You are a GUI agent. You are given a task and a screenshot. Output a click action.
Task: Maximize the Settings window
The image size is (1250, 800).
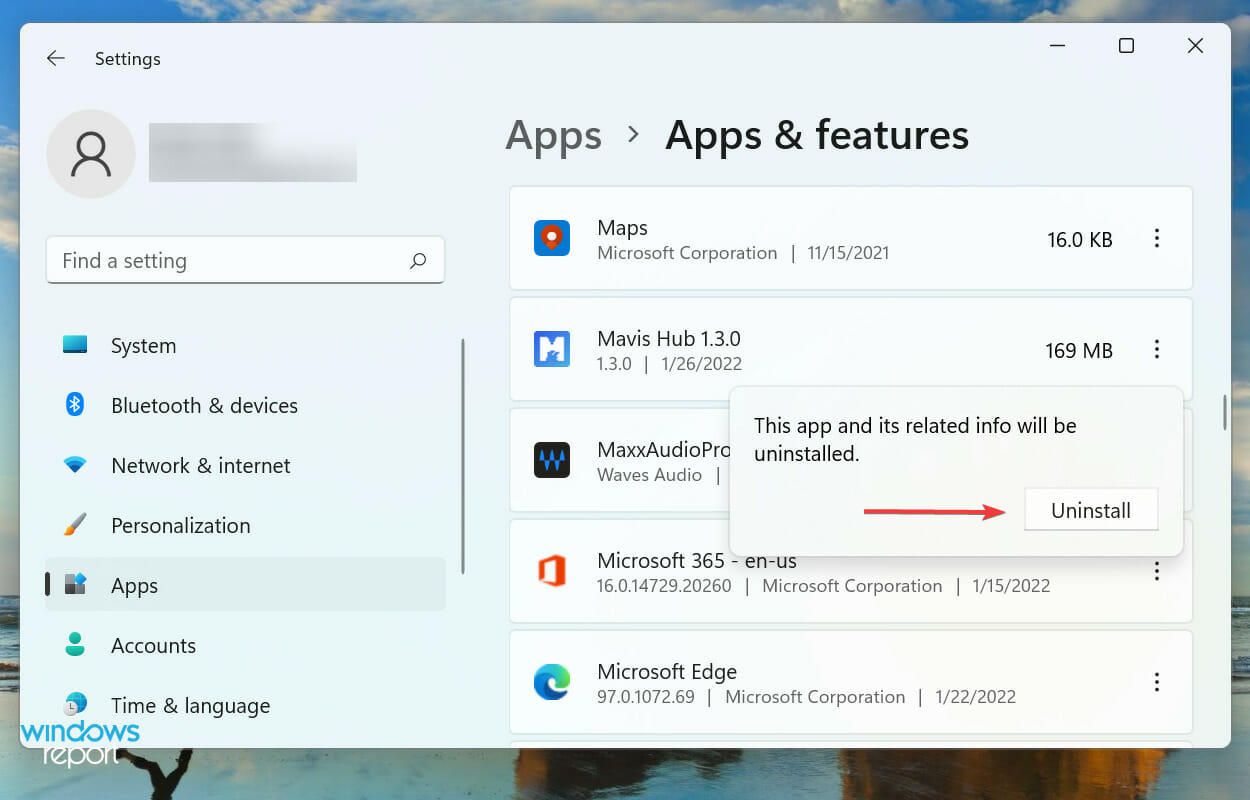point(1126,46)
